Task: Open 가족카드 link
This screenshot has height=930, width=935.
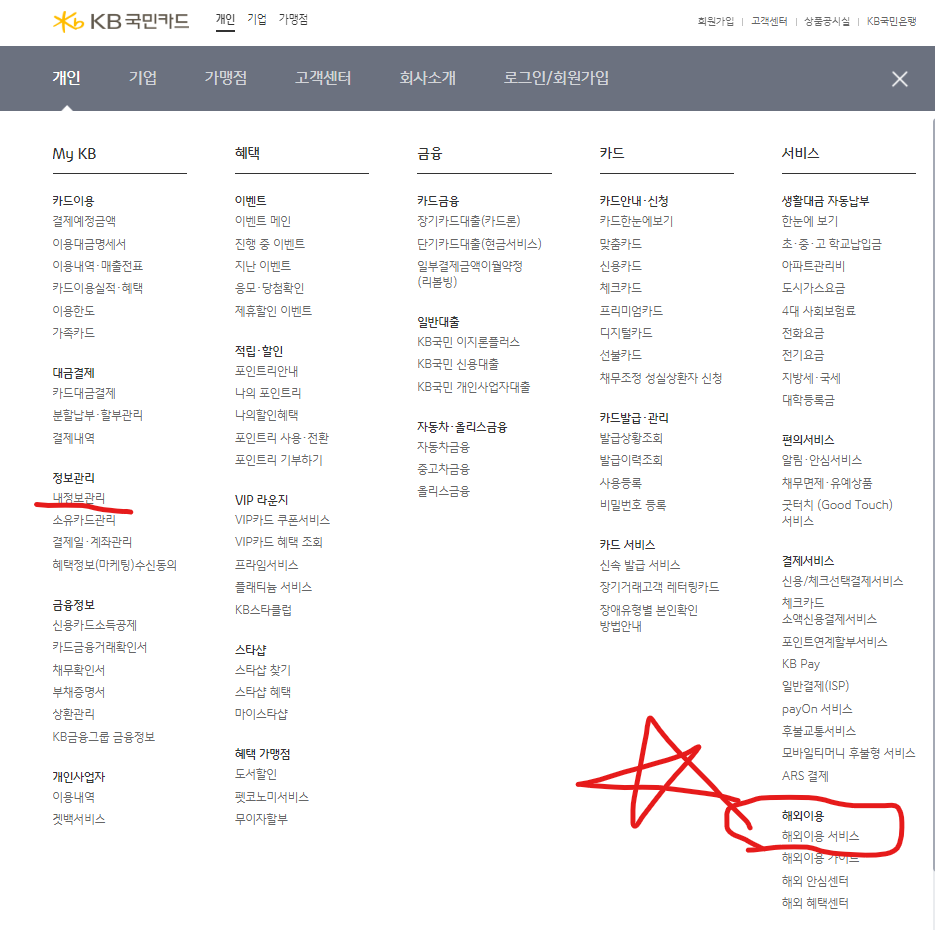Action: [x=73, y=333]
